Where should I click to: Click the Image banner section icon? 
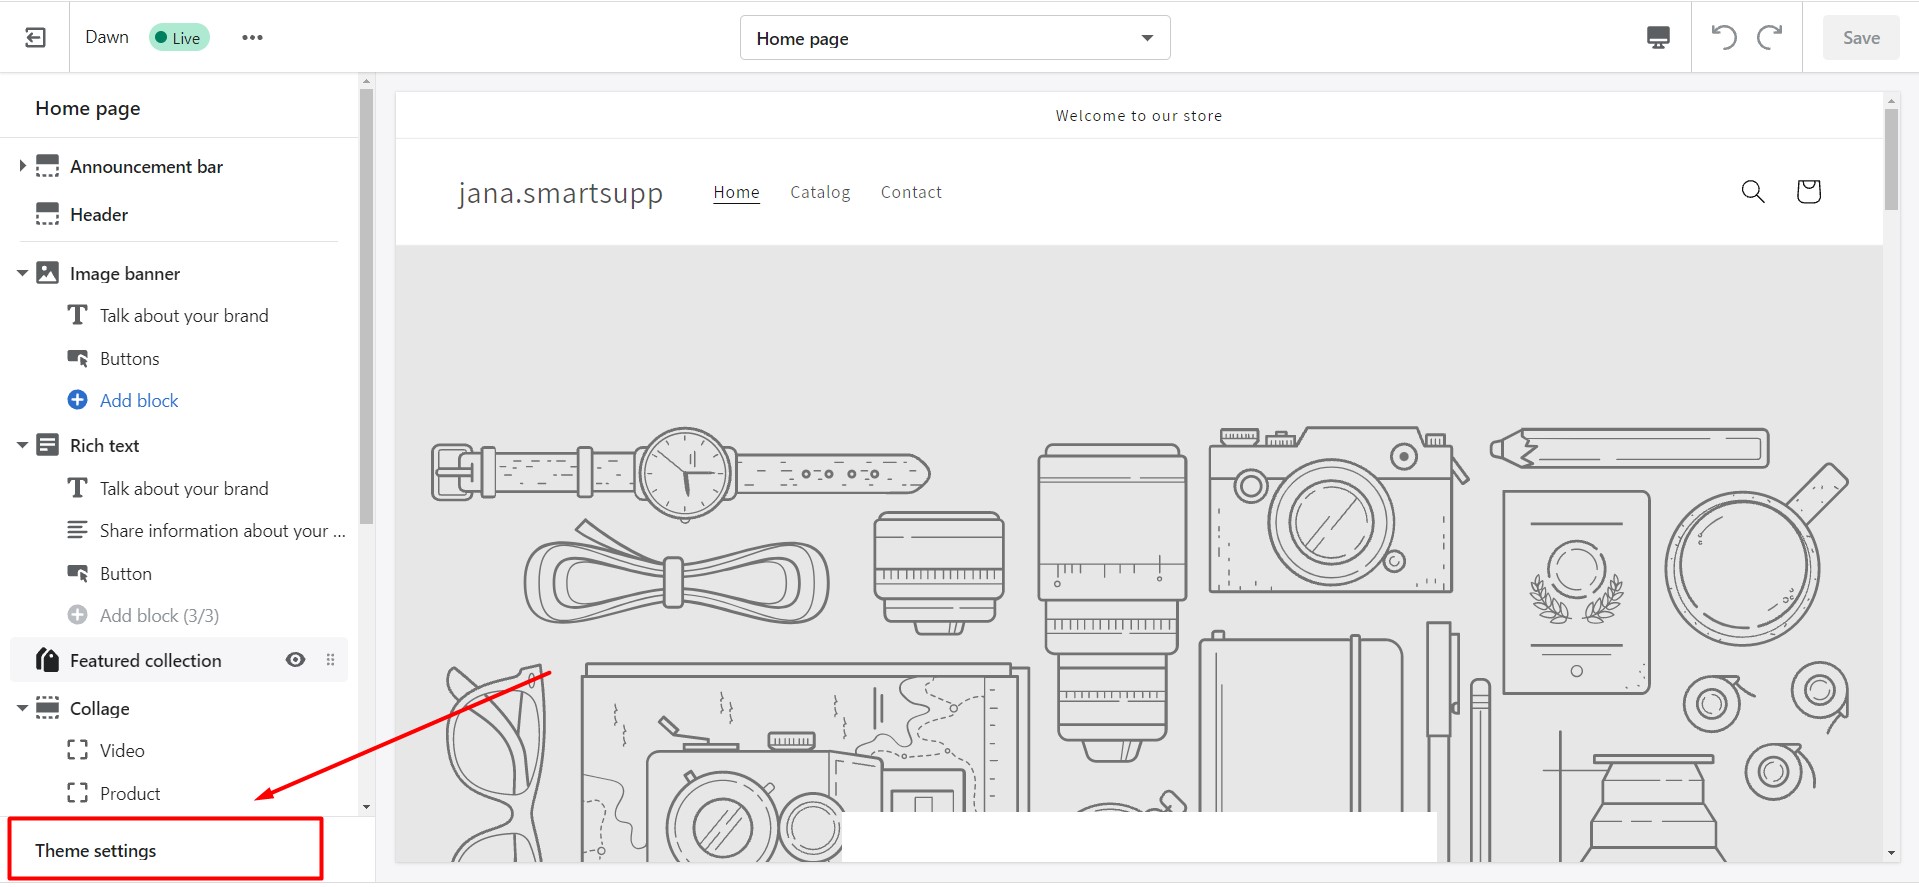[47, 273]
